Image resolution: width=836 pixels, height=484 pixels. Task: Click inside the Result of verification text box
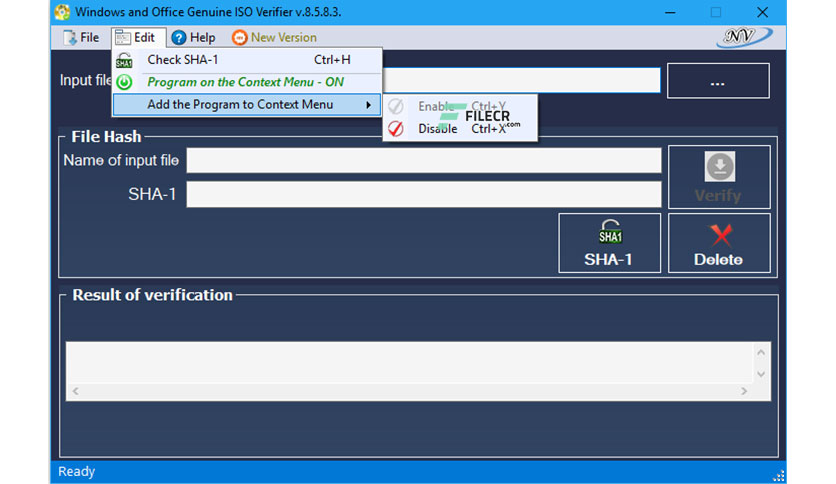coord(409,362)
